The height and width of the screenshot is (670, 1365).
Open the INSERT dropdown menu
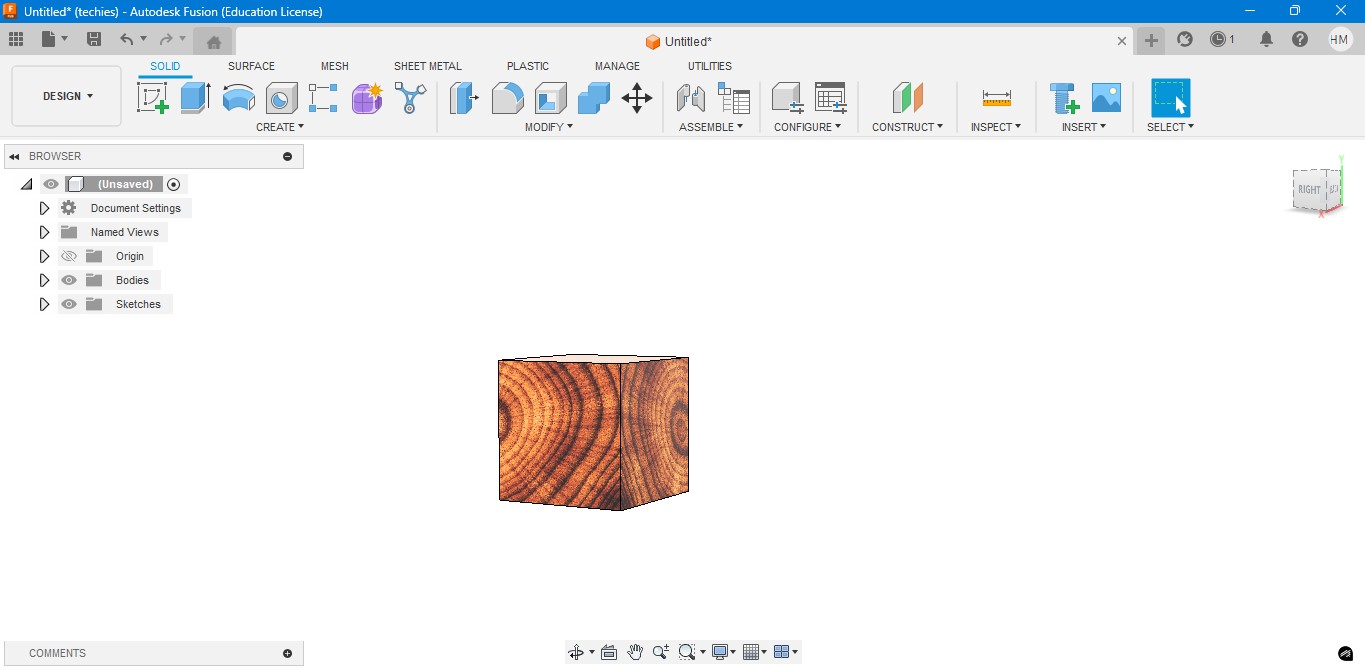point(1084,127)
